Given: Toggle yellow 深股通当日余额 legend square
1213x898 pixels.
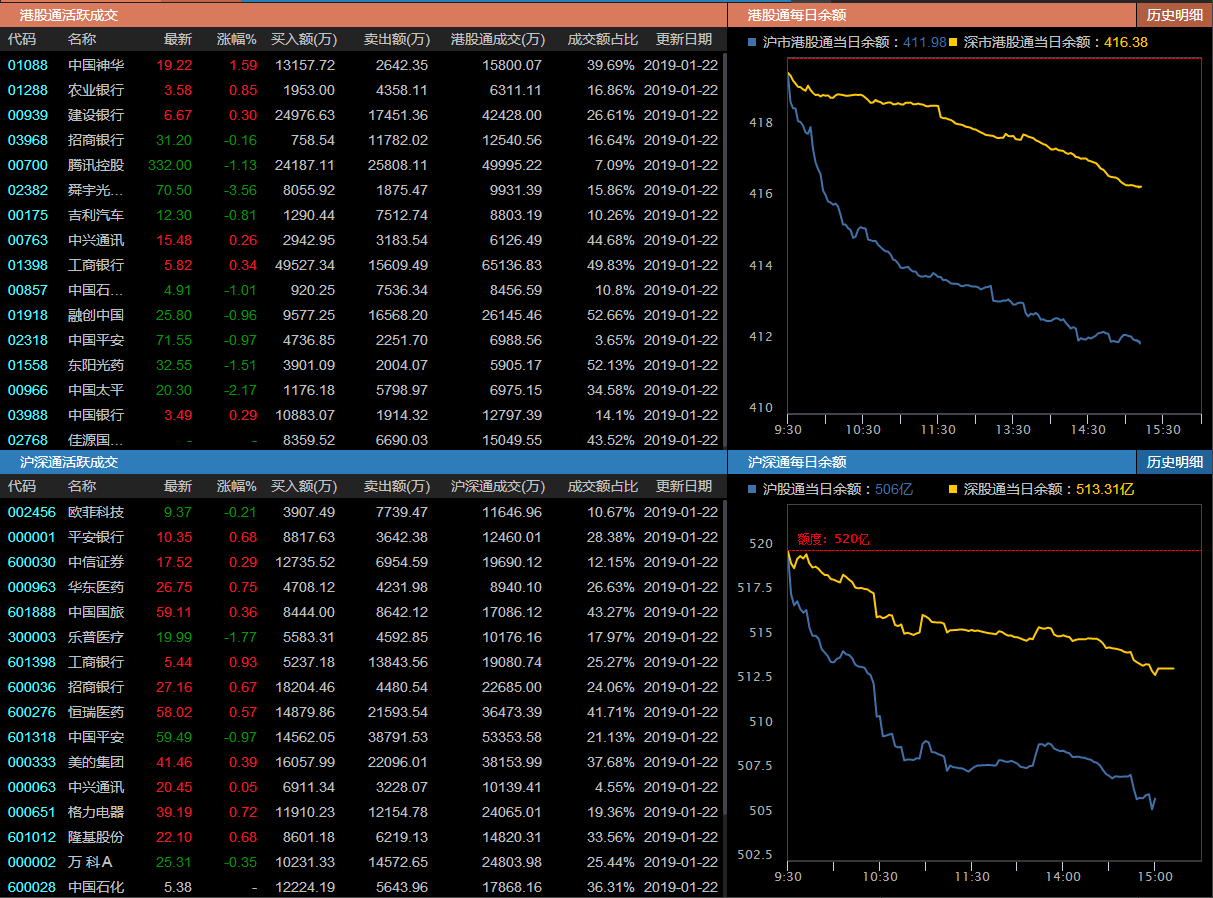Looking at the screenshot, I should coord(953,489).
